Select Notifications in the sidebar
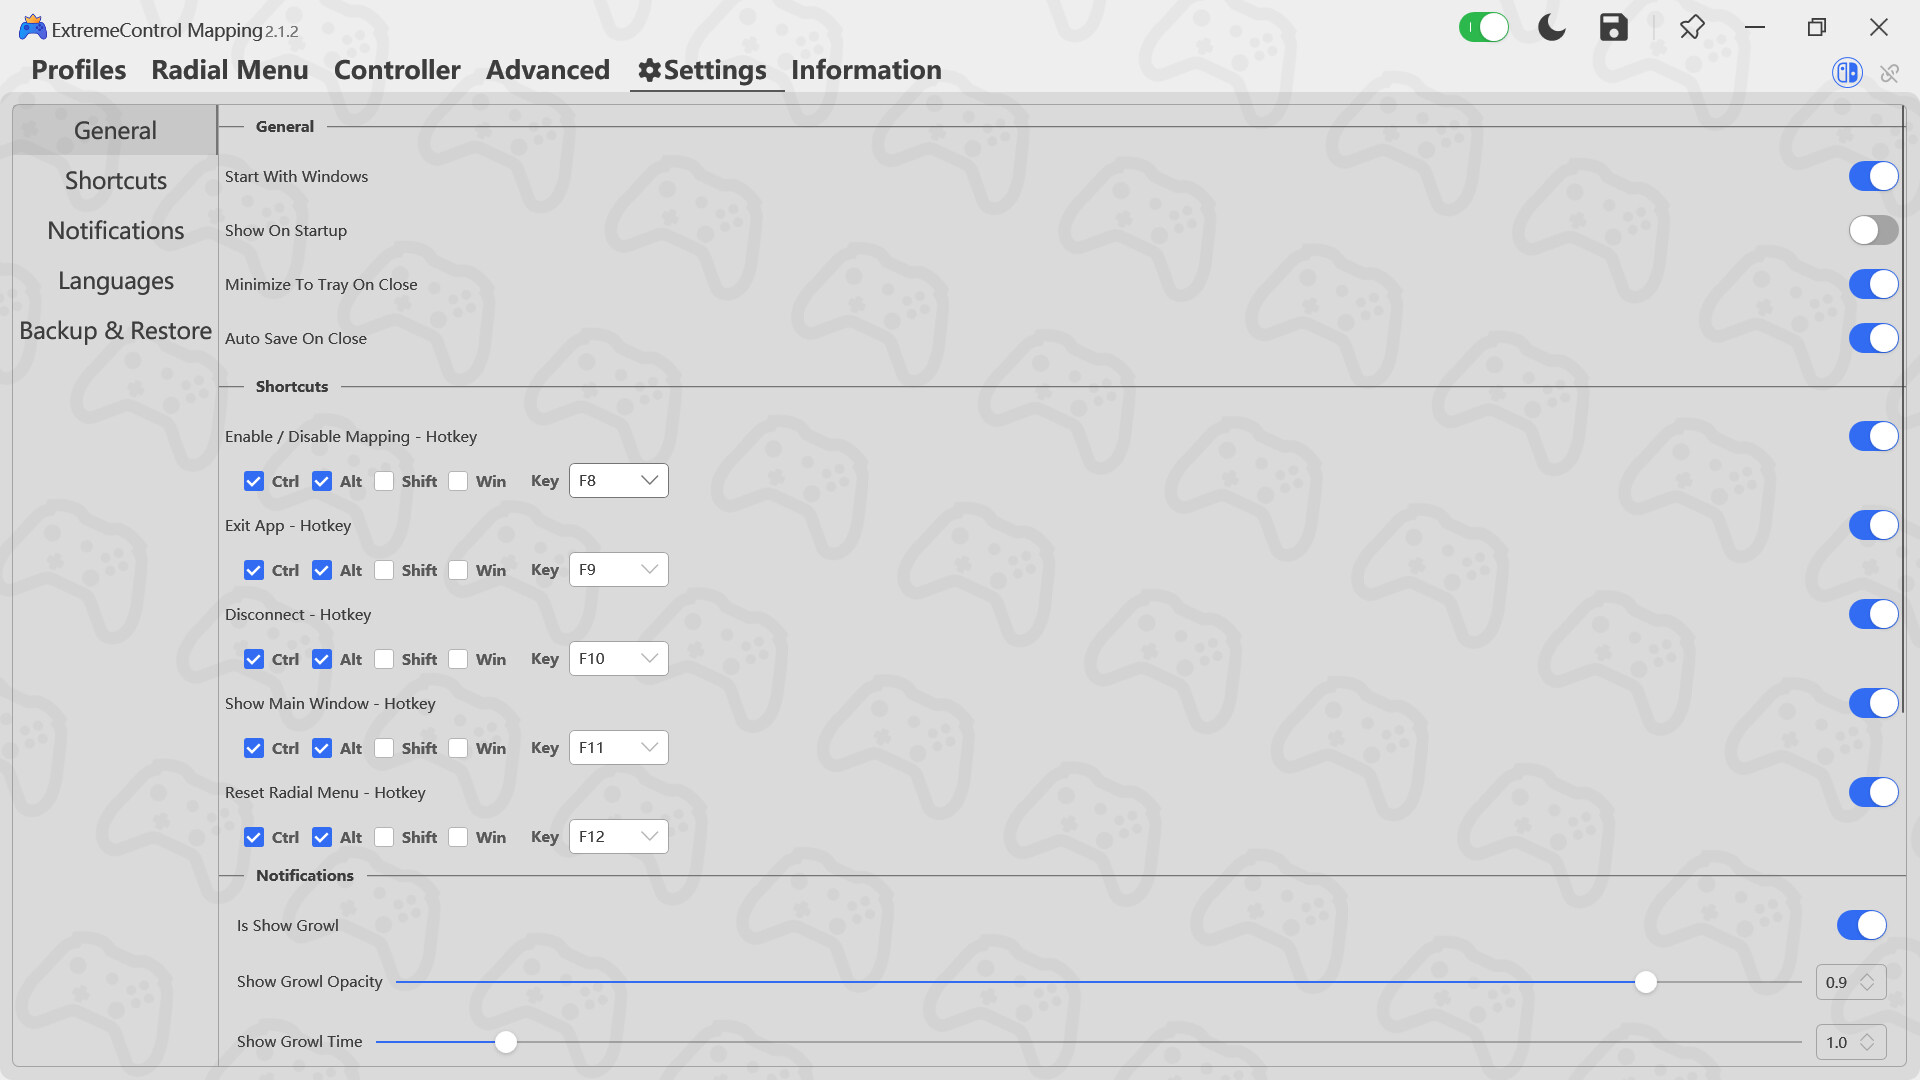This screenshot has height=1080, width=1920. click(x=115, y=230)
